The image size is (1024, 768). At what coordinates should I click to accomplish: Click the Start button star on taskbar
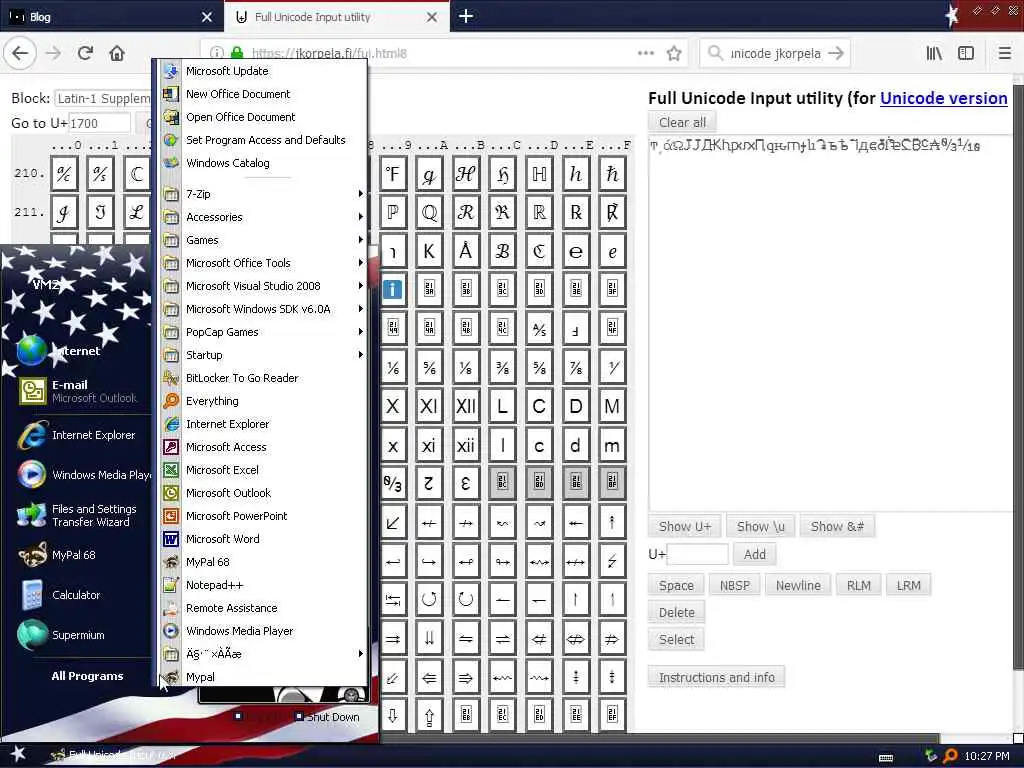point(18,754)
